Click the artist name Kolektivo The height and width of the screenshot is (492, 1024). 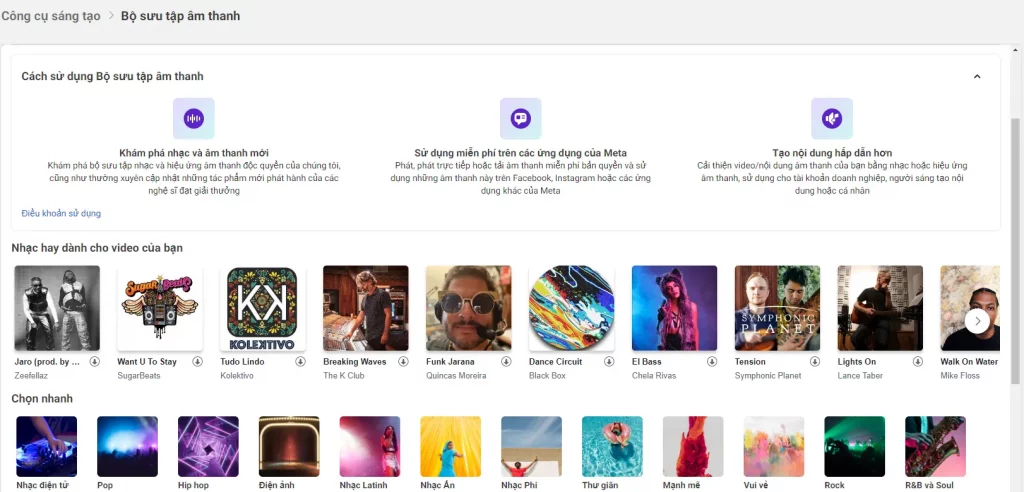pos(237,376)
